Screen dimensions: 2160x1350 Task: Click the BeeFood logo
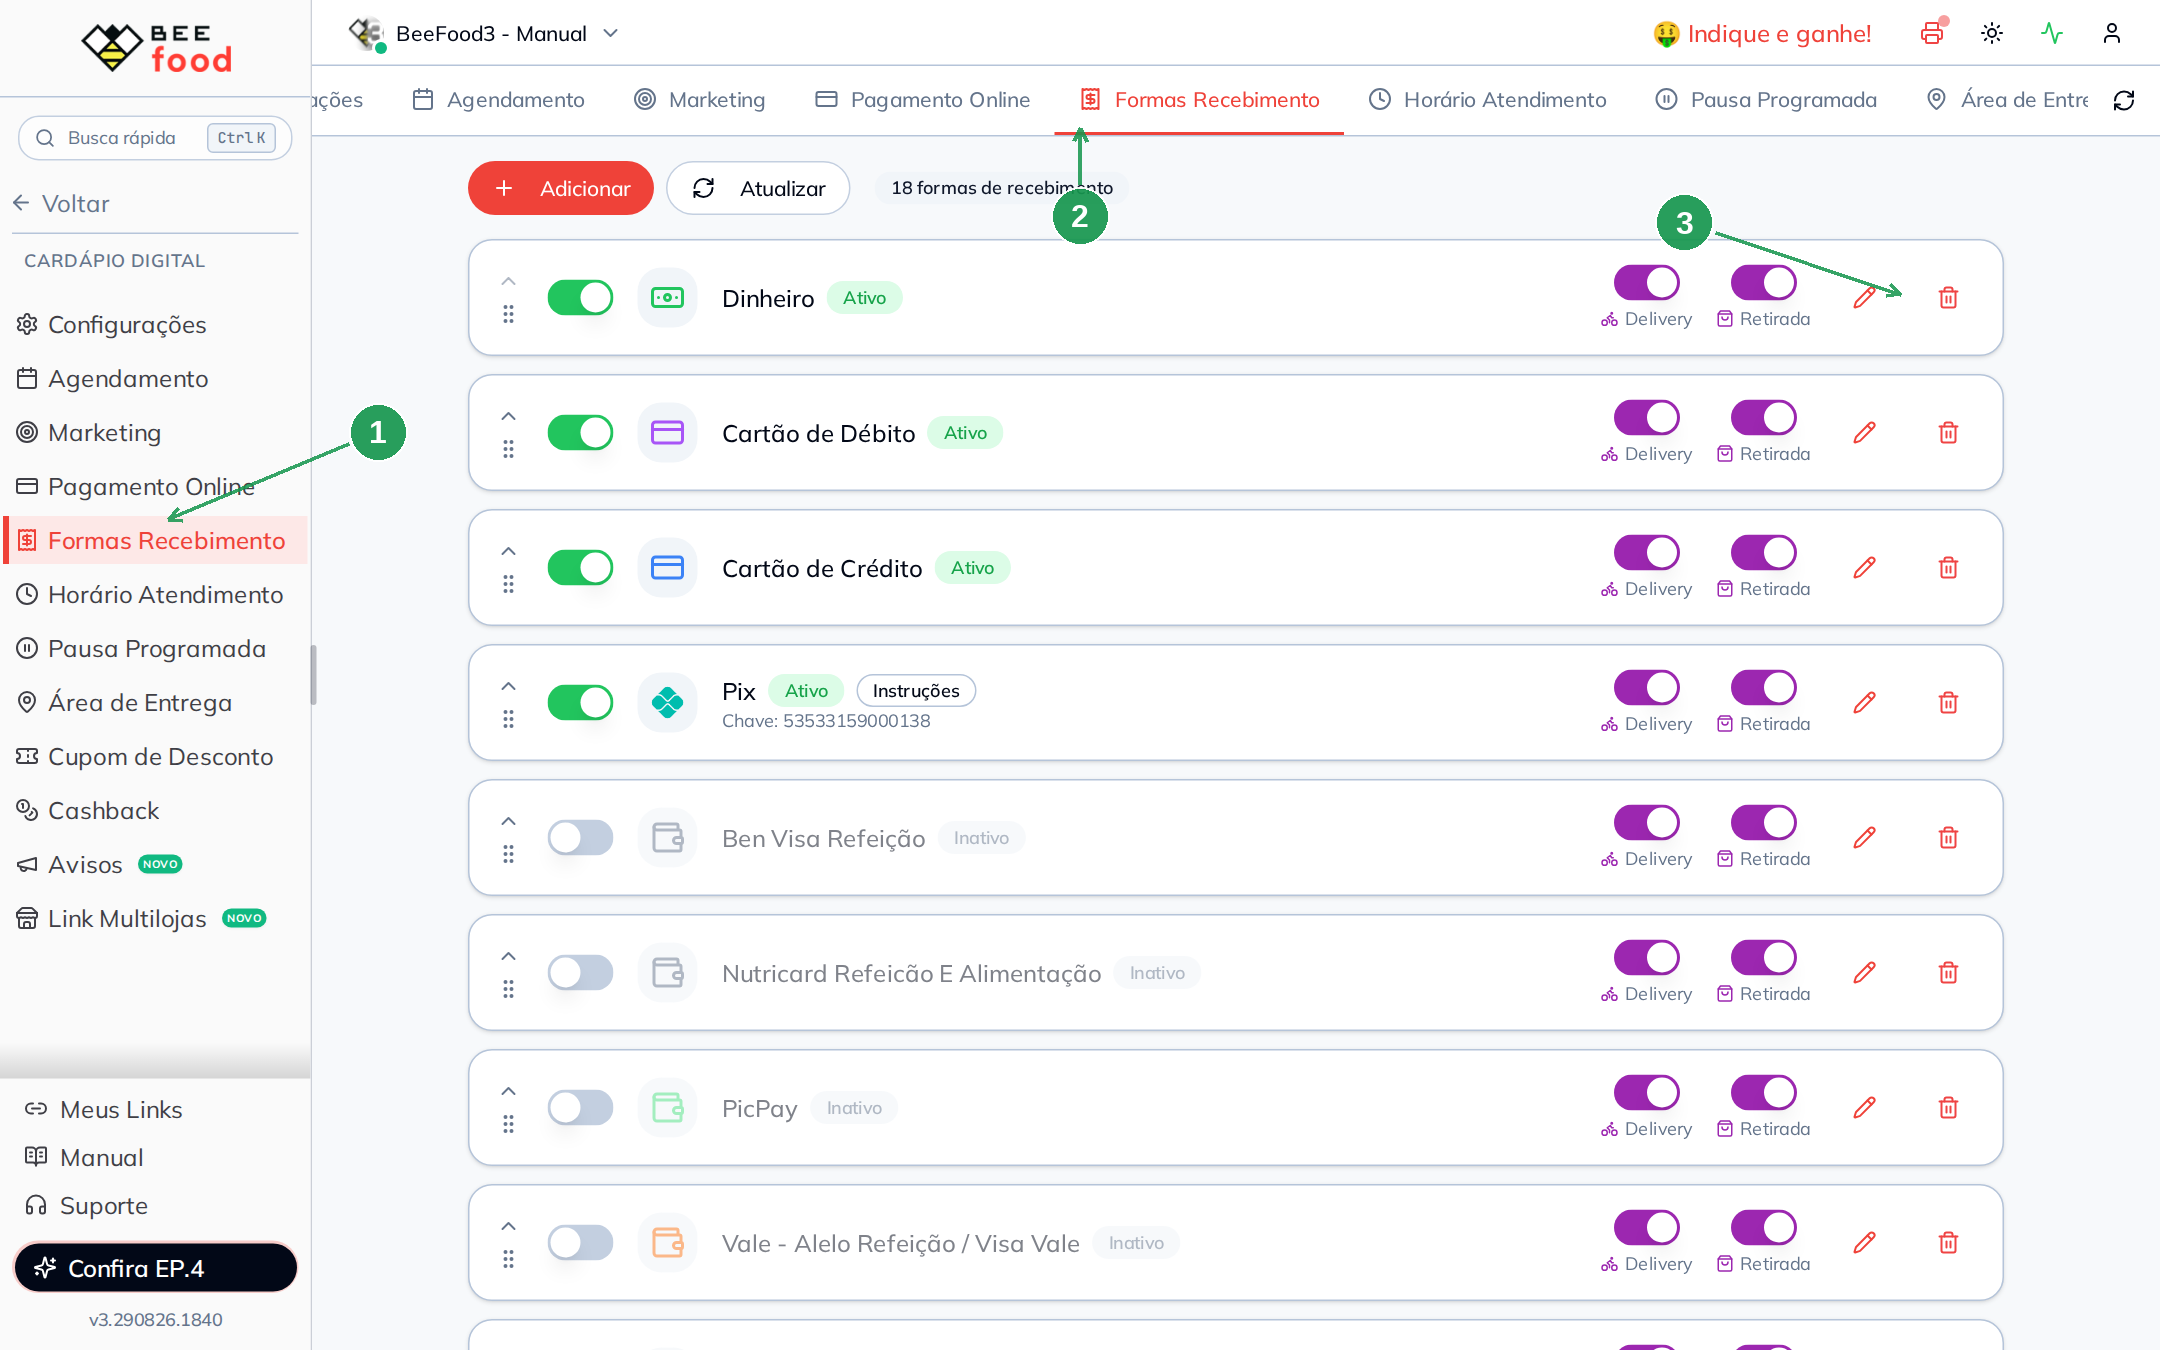click(x=156, y=47)
